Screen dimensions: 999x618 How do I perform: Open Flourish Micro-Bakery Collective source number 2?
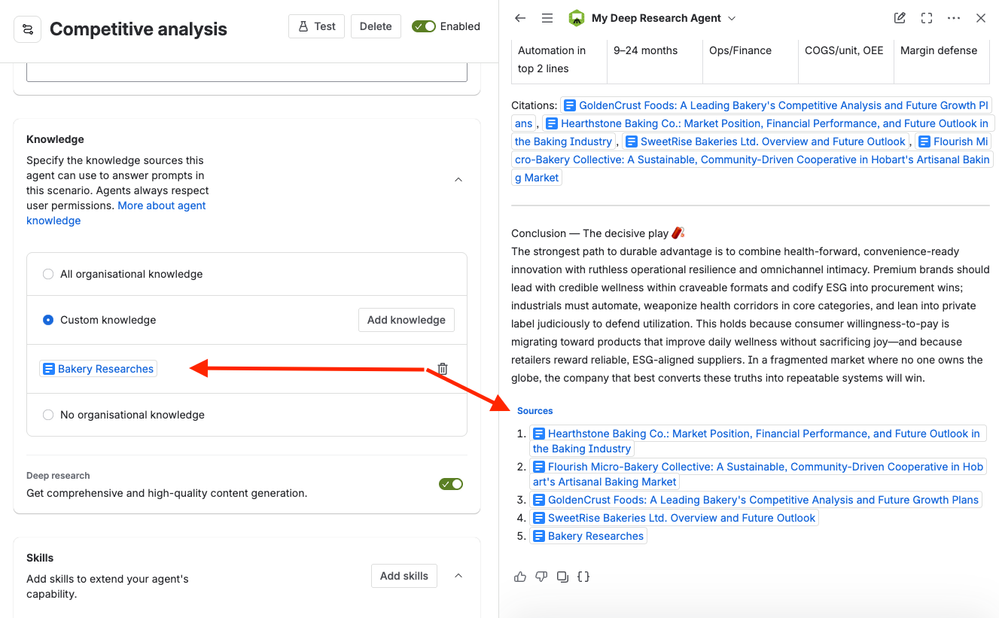click(x=758, y=474)
